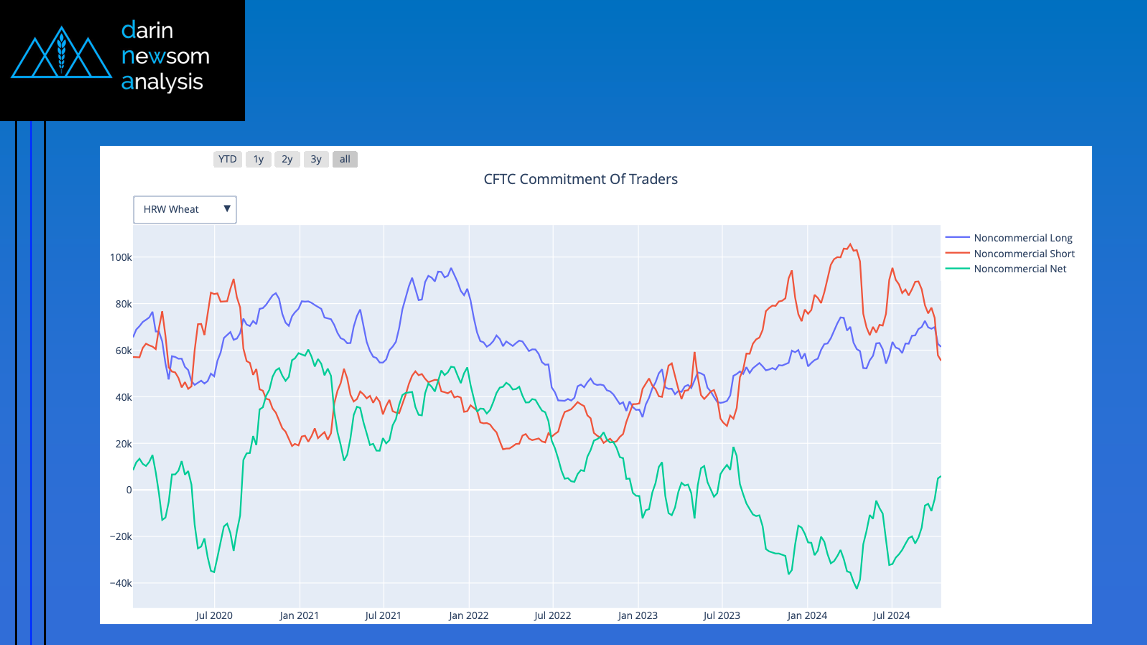Screen dimensions: 1147x645
Task: Click the 'darin newsom analysis' brand text
Action: 164,56
